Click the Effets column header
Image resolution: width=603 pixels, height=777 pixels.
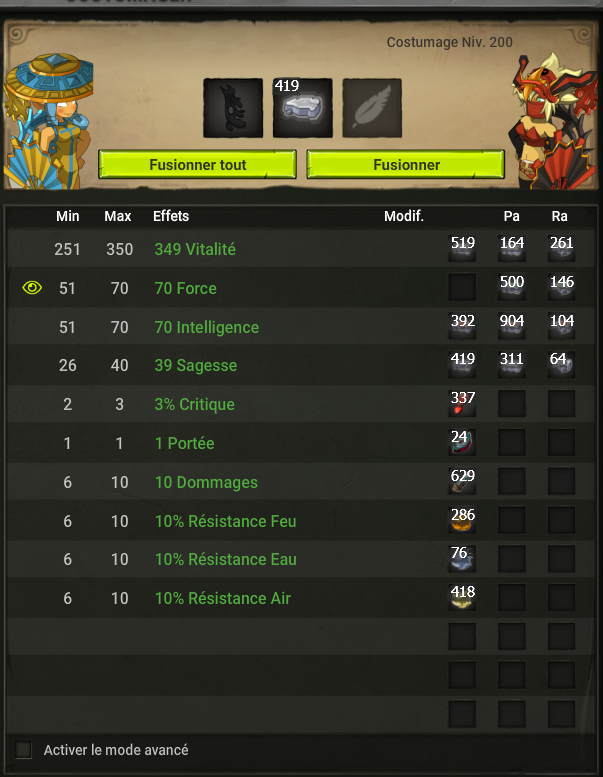tap(171, 216)
